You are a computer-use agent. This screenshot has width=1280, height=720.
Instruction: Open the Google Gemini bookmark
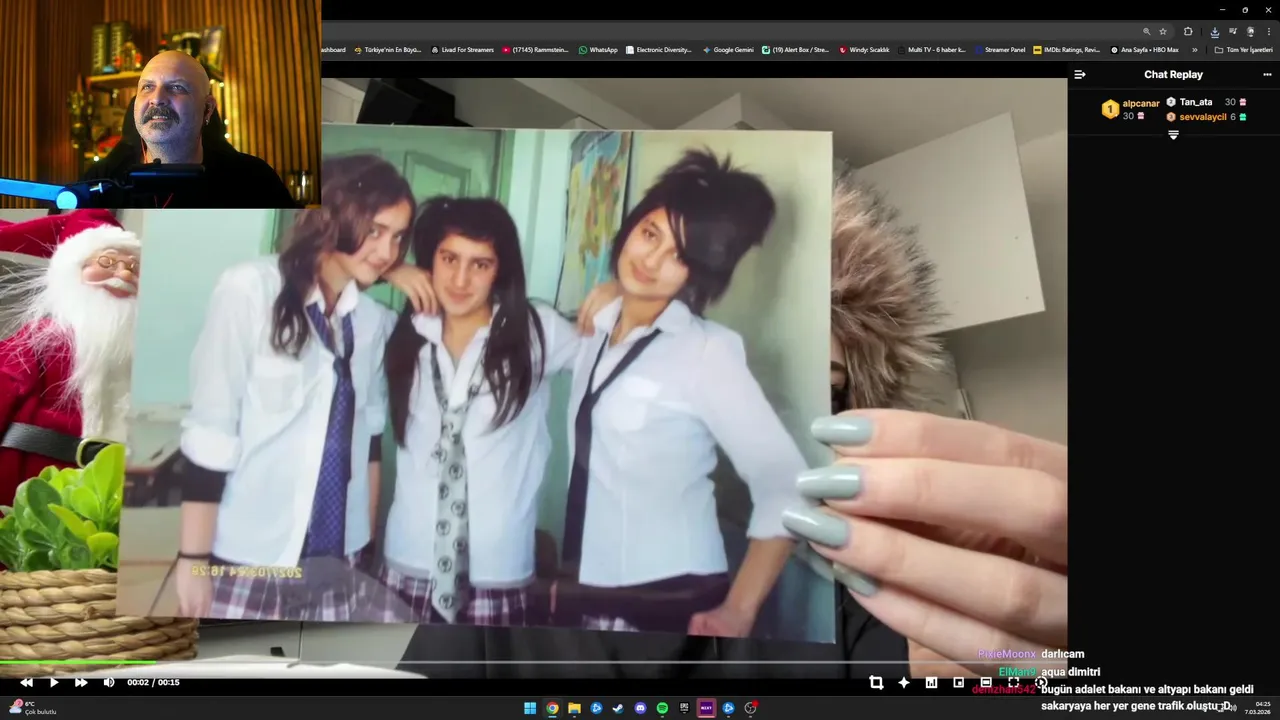point(728,50)
